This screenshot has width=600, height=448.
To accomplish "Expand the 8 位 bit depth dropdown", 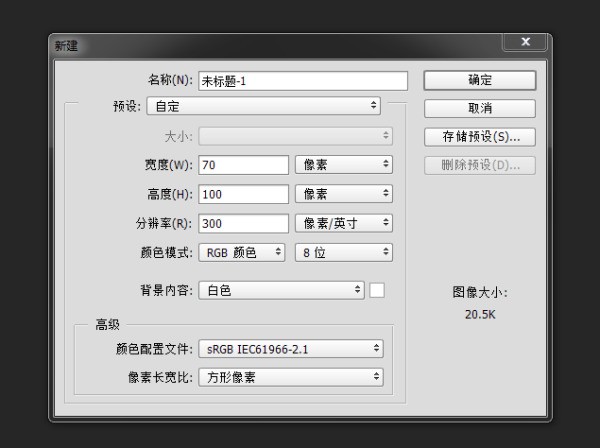I will (x=344, y=253).
